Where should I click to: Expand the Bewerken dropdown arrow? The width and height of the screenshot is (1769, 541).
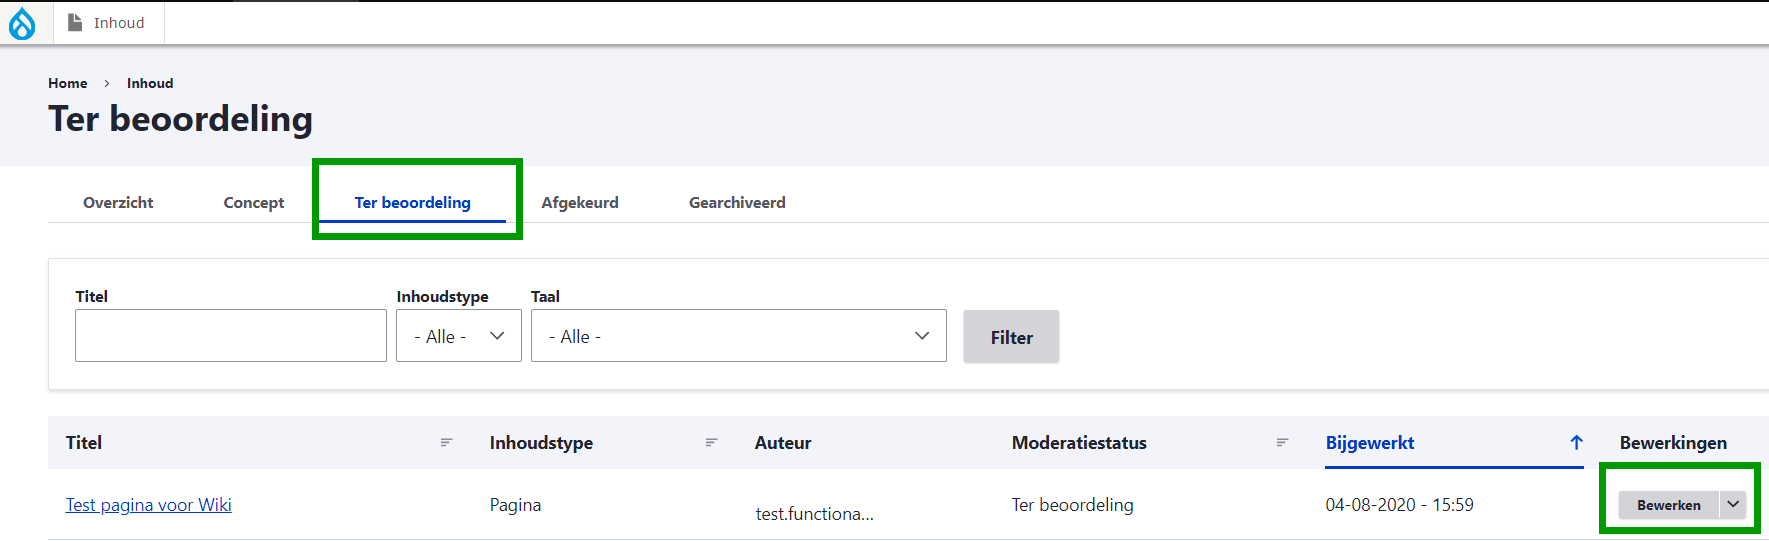tap(1733, 505)
